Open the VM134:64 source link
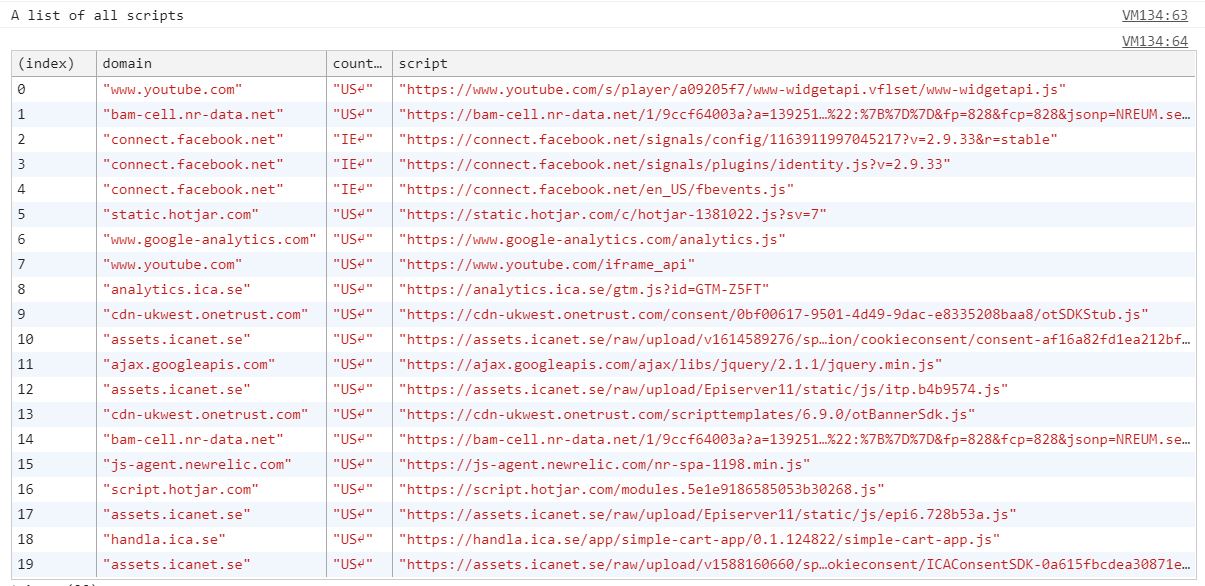This screenshot has height=586, width=1205. pos(1155,41)
